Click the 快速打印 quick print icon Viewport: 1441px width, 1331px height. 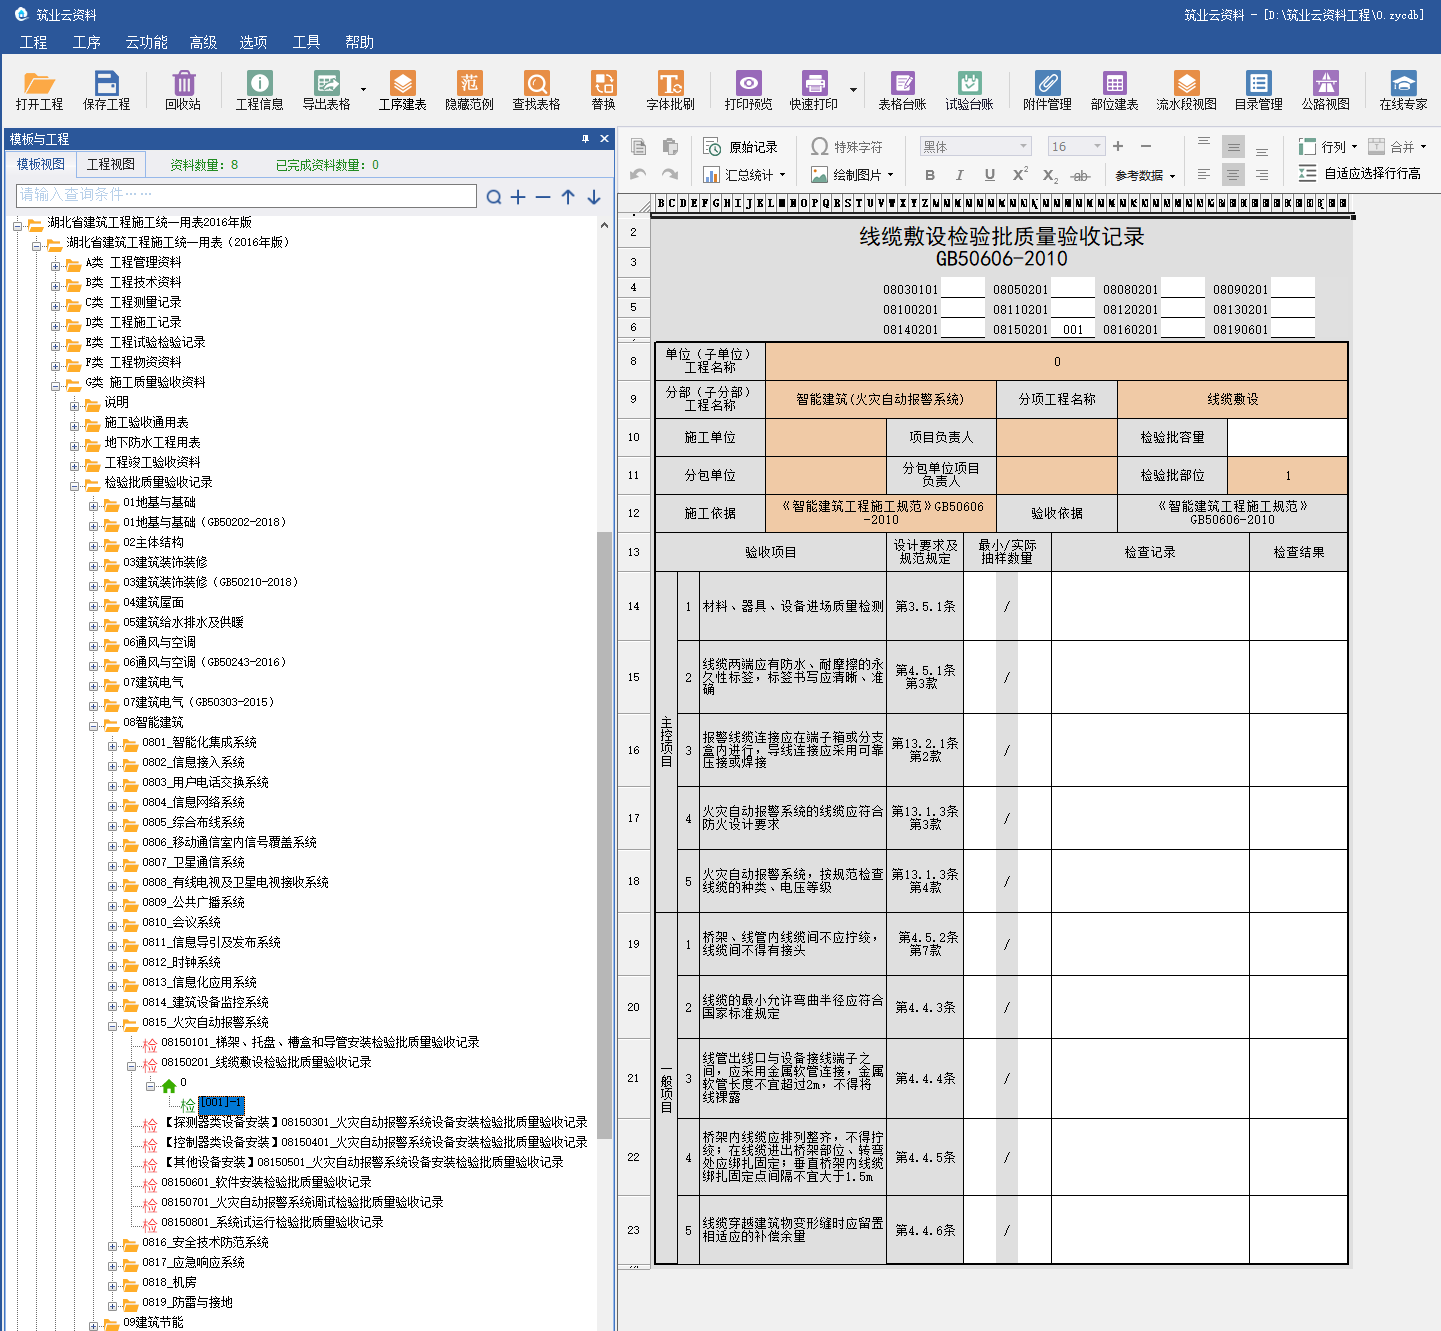(814, 90)
